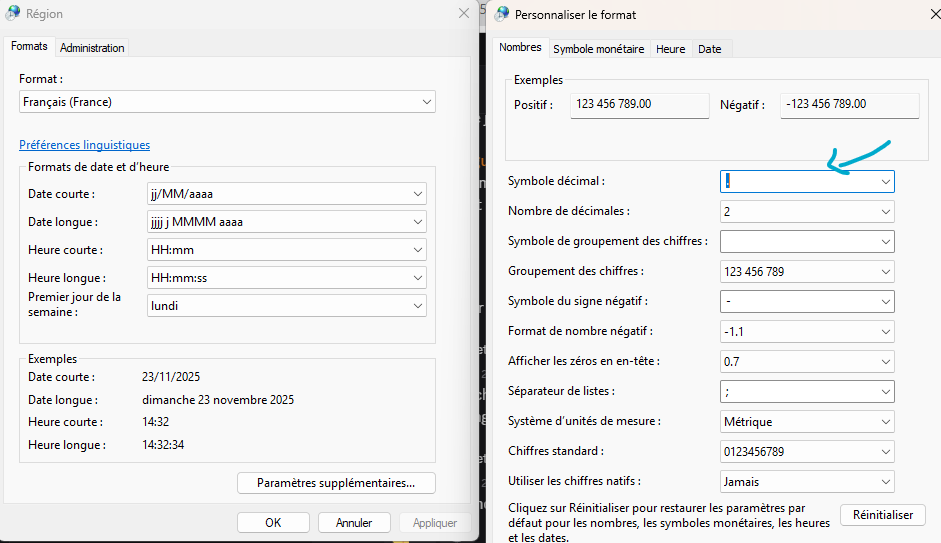Click the example dimanche 23 novembre 2025
The height and width of the screenshot is (543, 941).
218,400
